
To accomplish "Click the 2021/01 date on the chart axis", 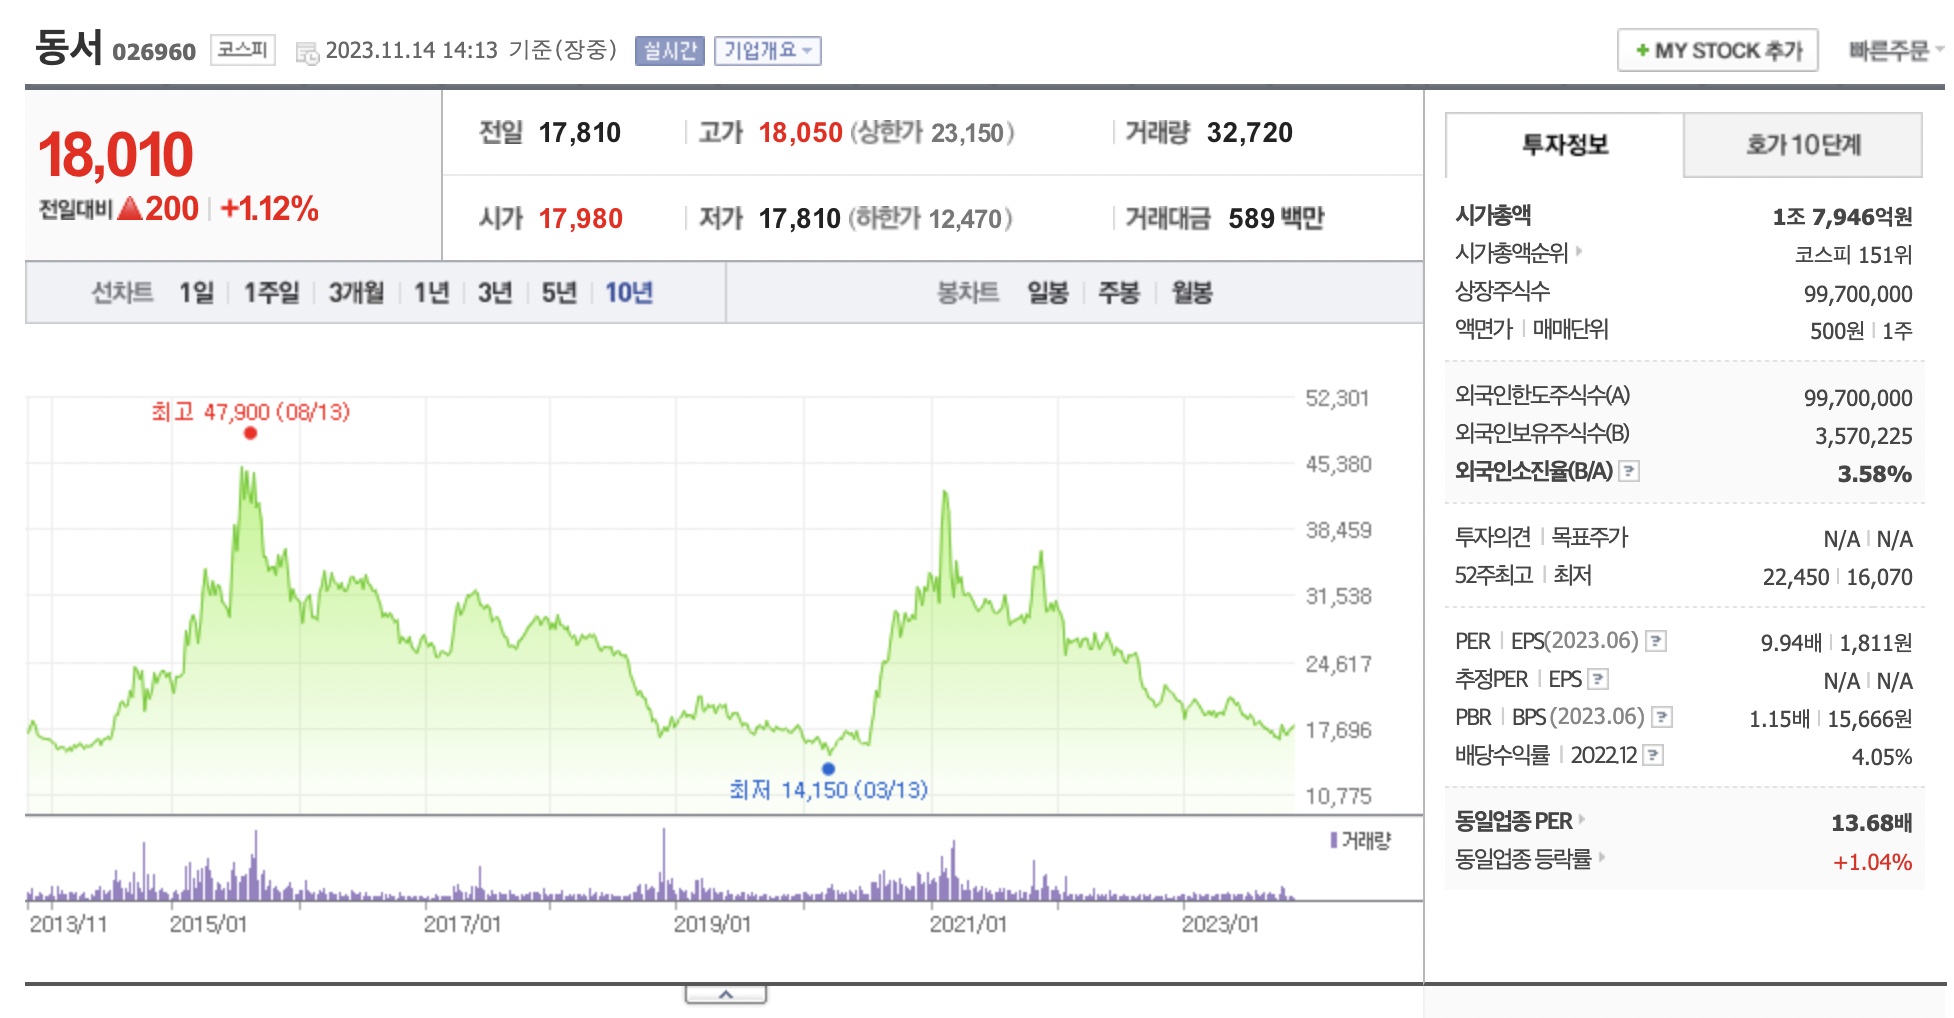I will point(968,924).
